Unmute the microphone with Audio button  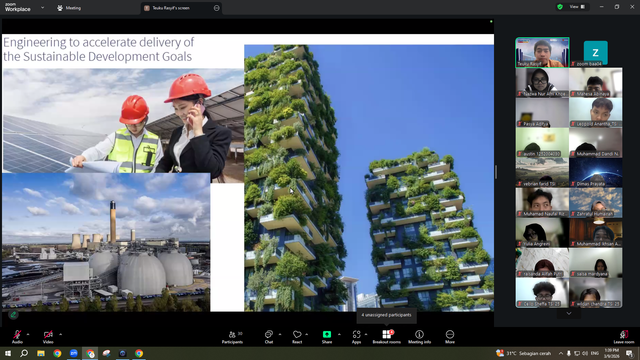(17, 337)
